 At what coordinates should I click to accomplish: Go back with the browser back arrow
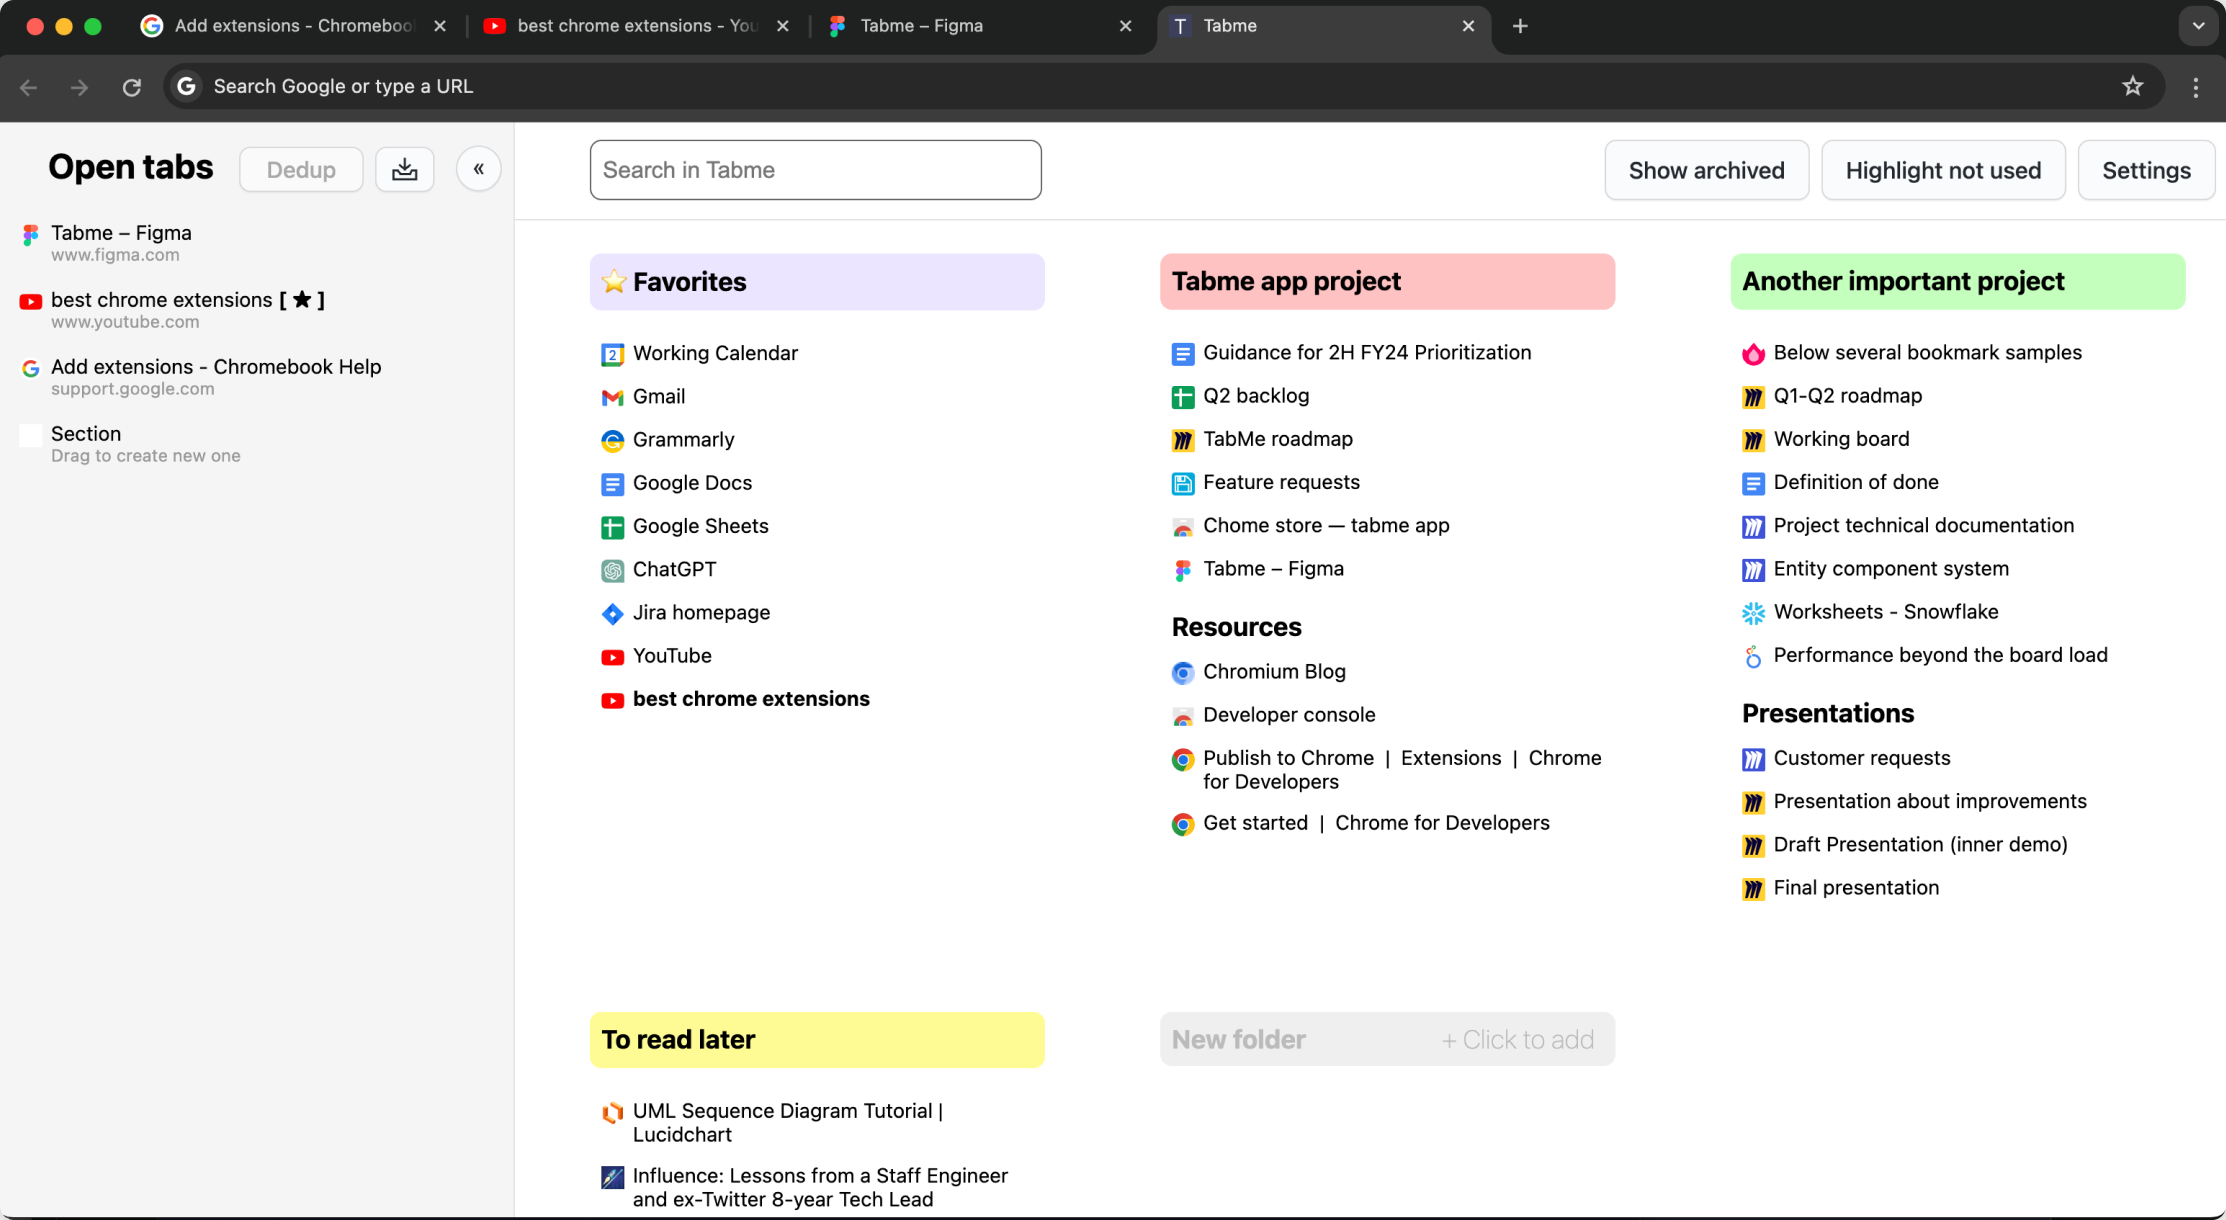[29, 87]
